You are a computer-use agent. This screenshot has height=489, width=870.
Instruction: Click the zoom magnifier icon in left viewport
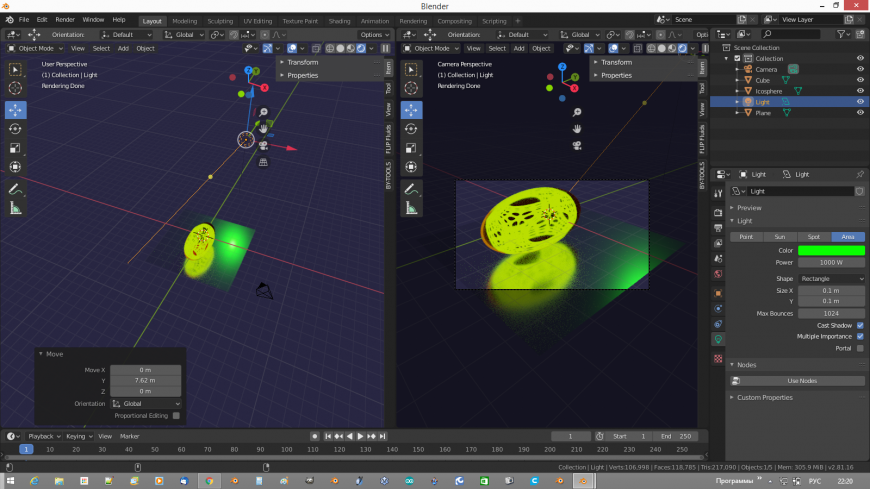(x=263, y=113)
